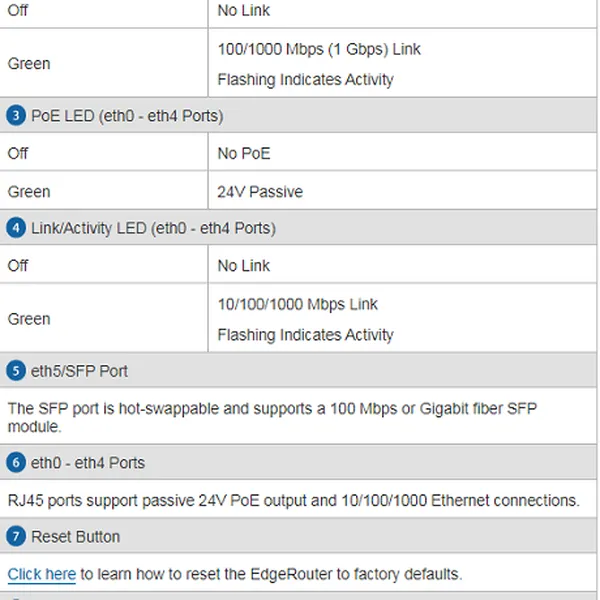Click the "10/100/1000 Mbps Link" text

click(x=298, y=304)
